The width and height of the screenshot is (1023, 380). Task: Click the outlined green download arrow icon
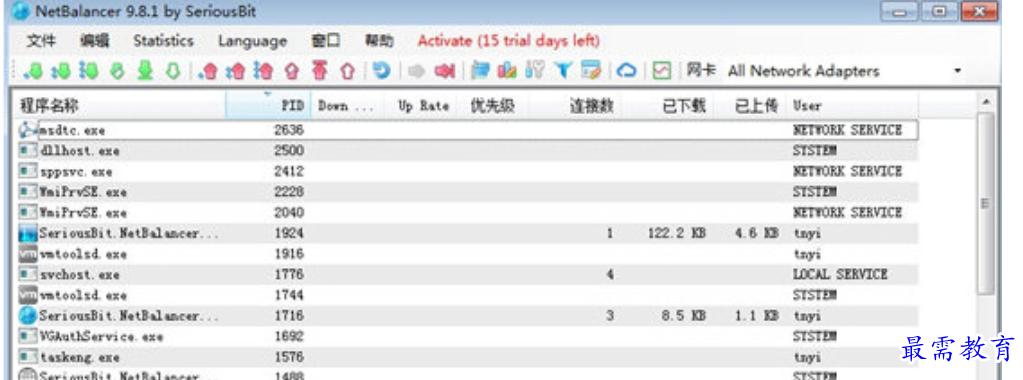point(172,71)
